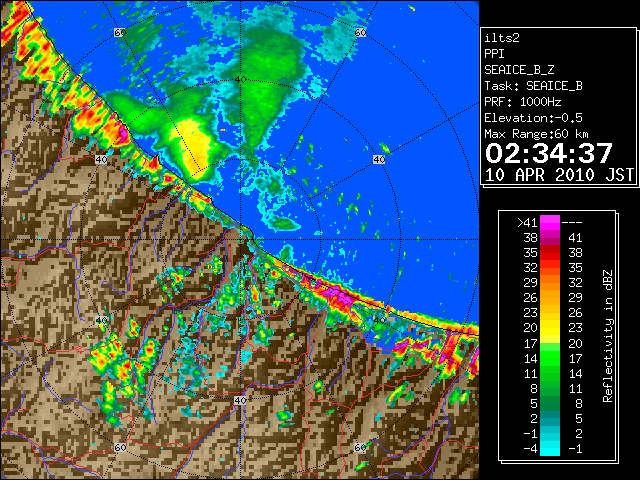This screenshot has width=640, height=480.
Task: Pick the red 35 dBZ color swatch
Action: coord(550,253)
